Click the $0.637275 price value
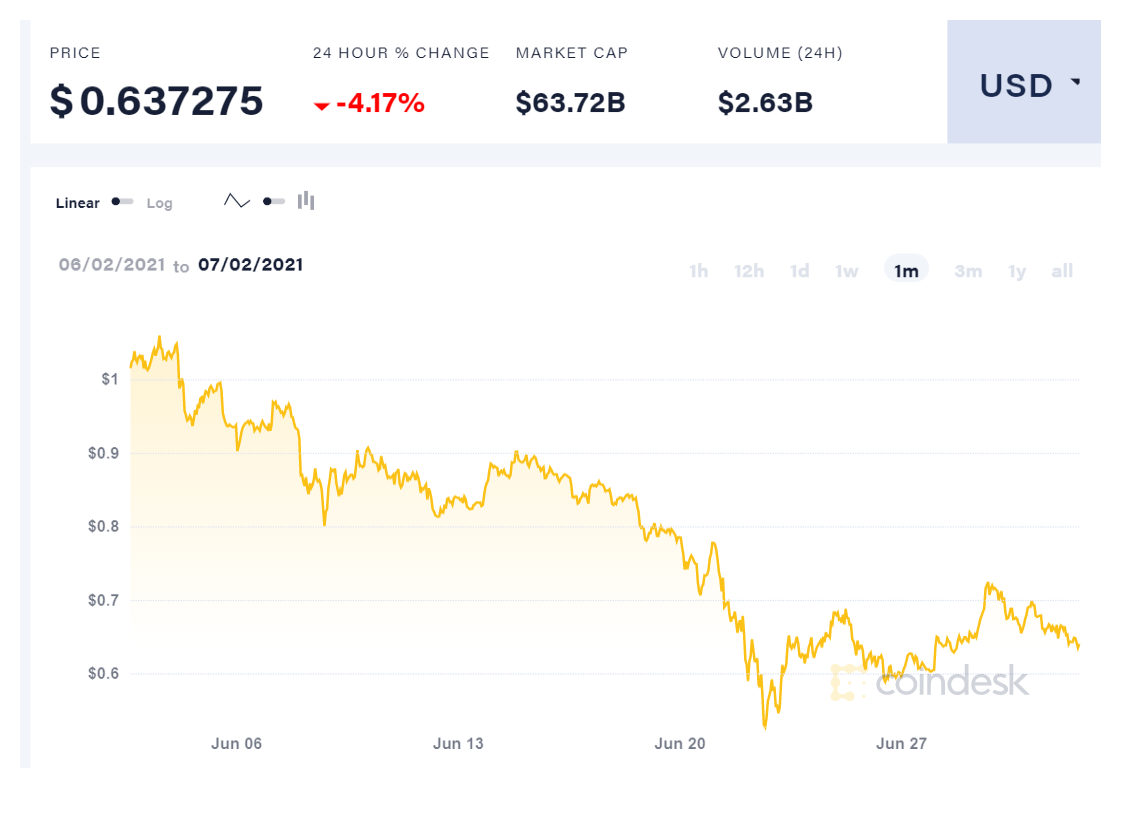Screen dimensions: 1121x828 157,101
